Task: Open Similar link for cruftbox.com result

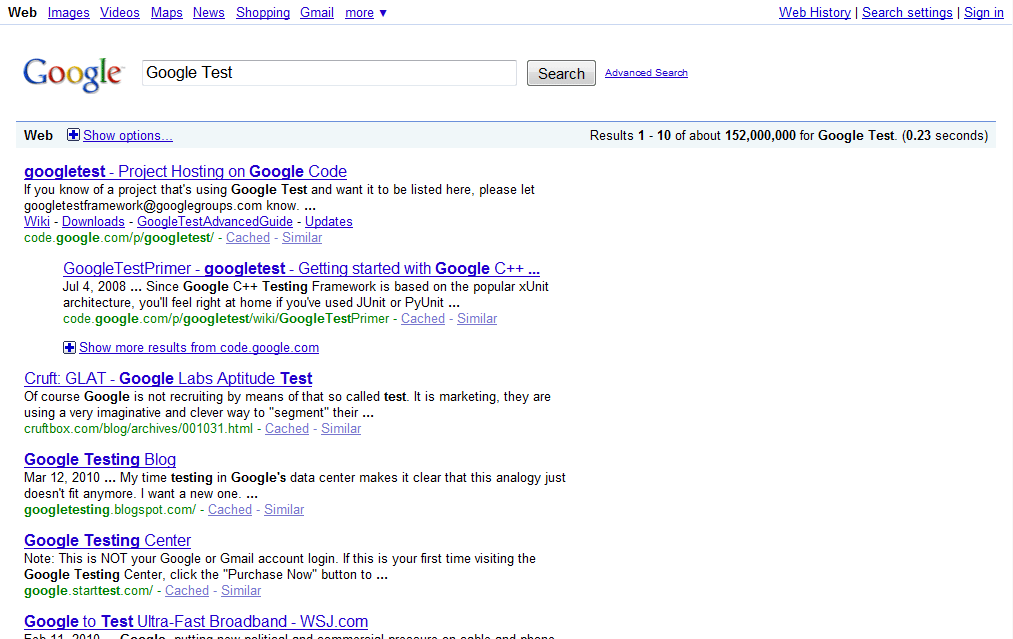Action: pyautogui.click(x=341, y=428)
